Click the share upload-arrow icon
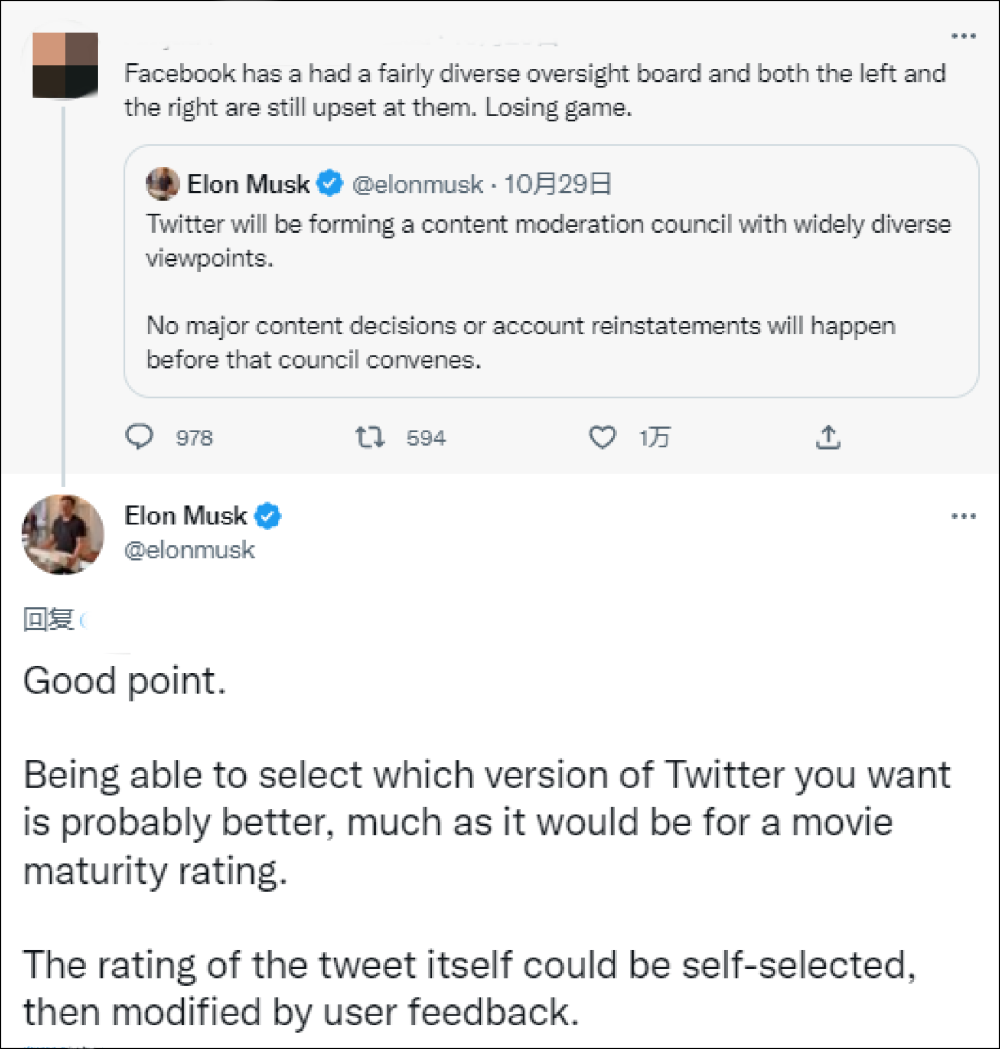 pos(829,437)
